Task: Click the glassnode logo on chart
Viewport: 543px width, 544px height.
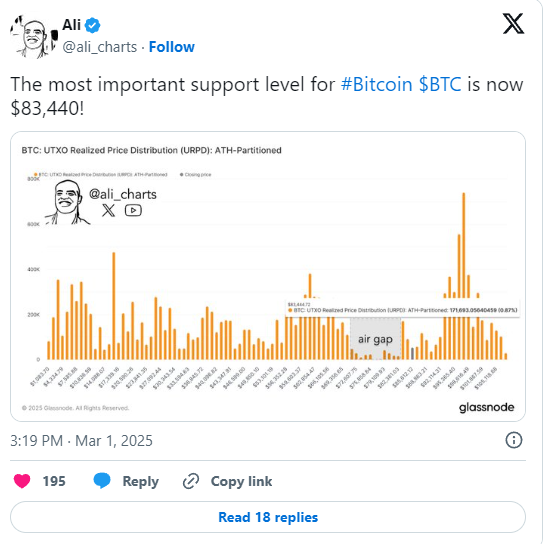Action: [486, 407]
